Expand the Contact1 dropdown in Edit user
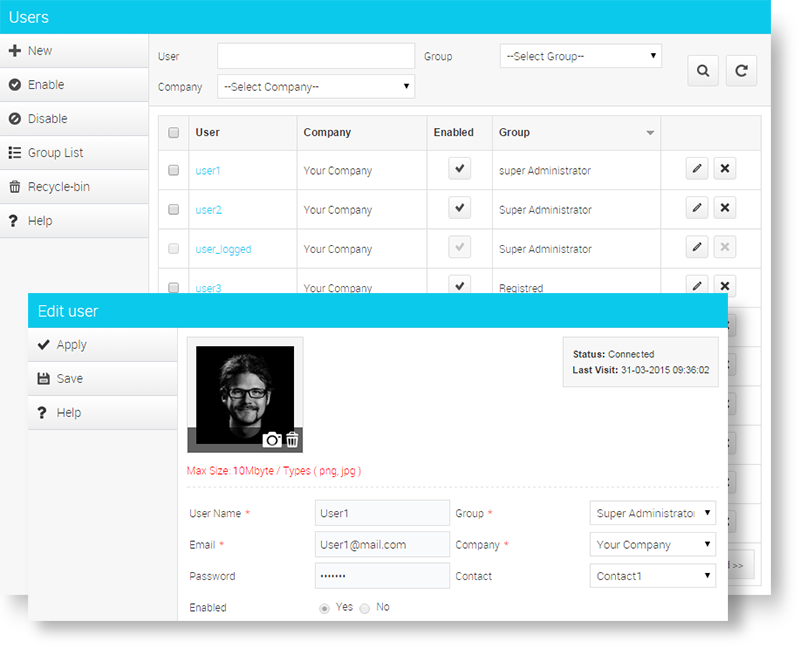 pos(653,576)
